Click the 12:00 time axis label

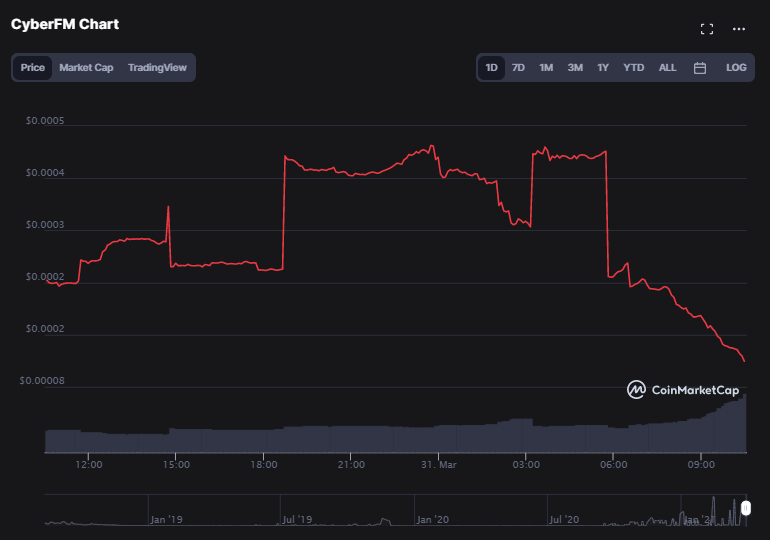(x=89, y=464)
